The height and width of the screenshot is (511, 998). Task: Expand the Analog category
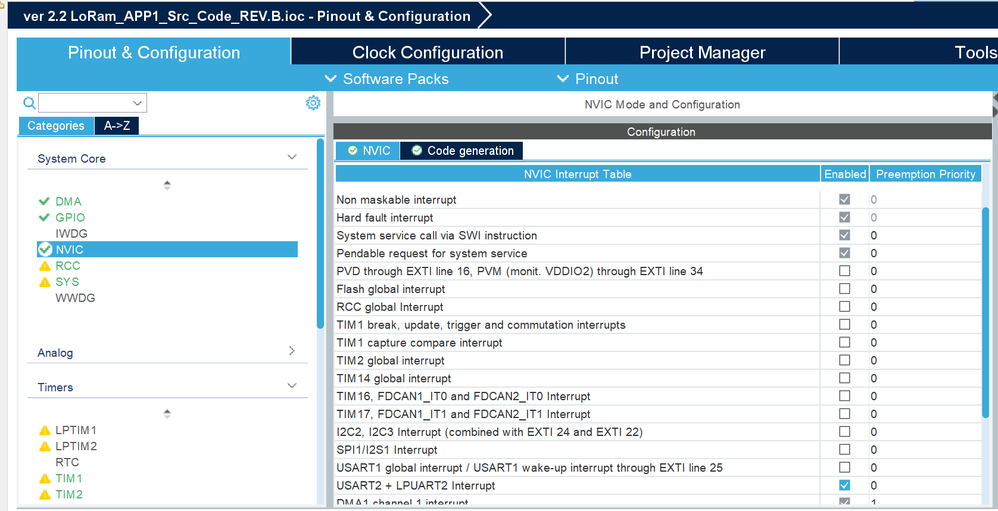point(292,351)
